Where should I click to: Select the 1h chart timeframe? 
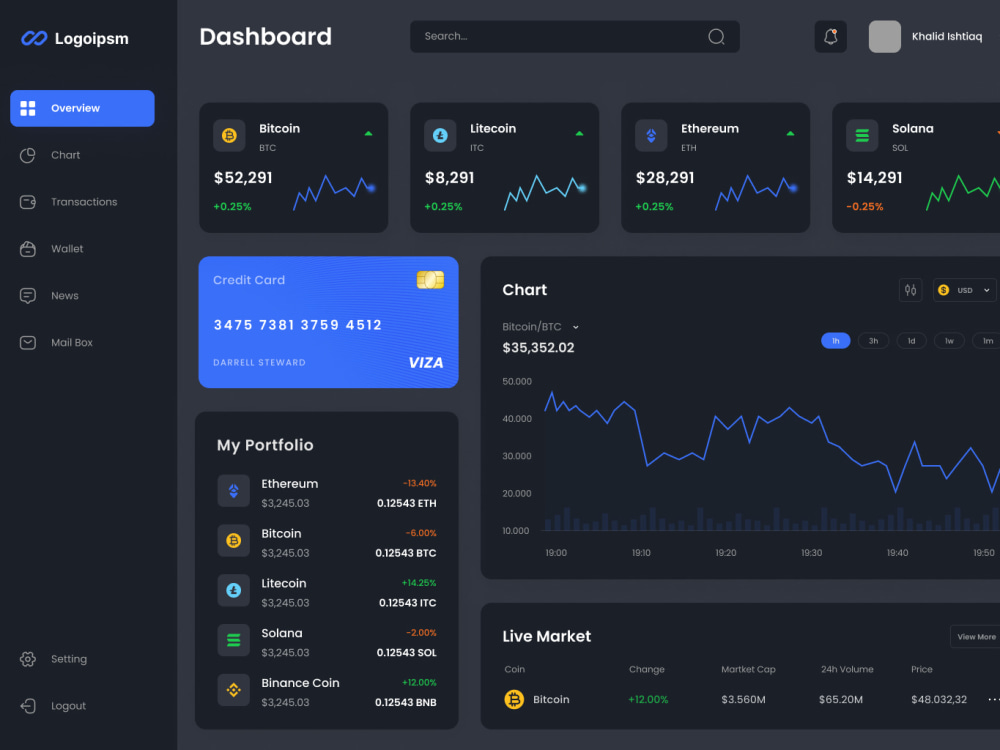835,341
